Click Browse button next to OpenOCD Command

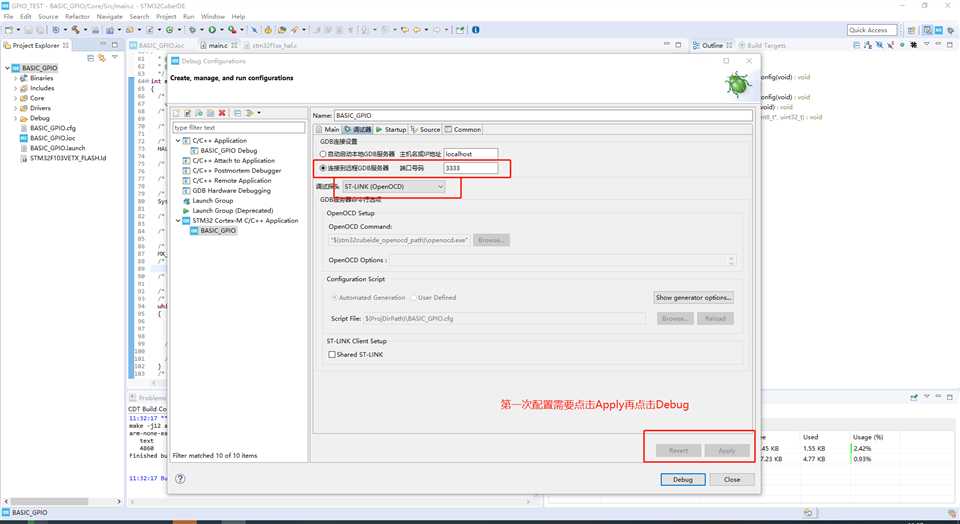(490, 240)
